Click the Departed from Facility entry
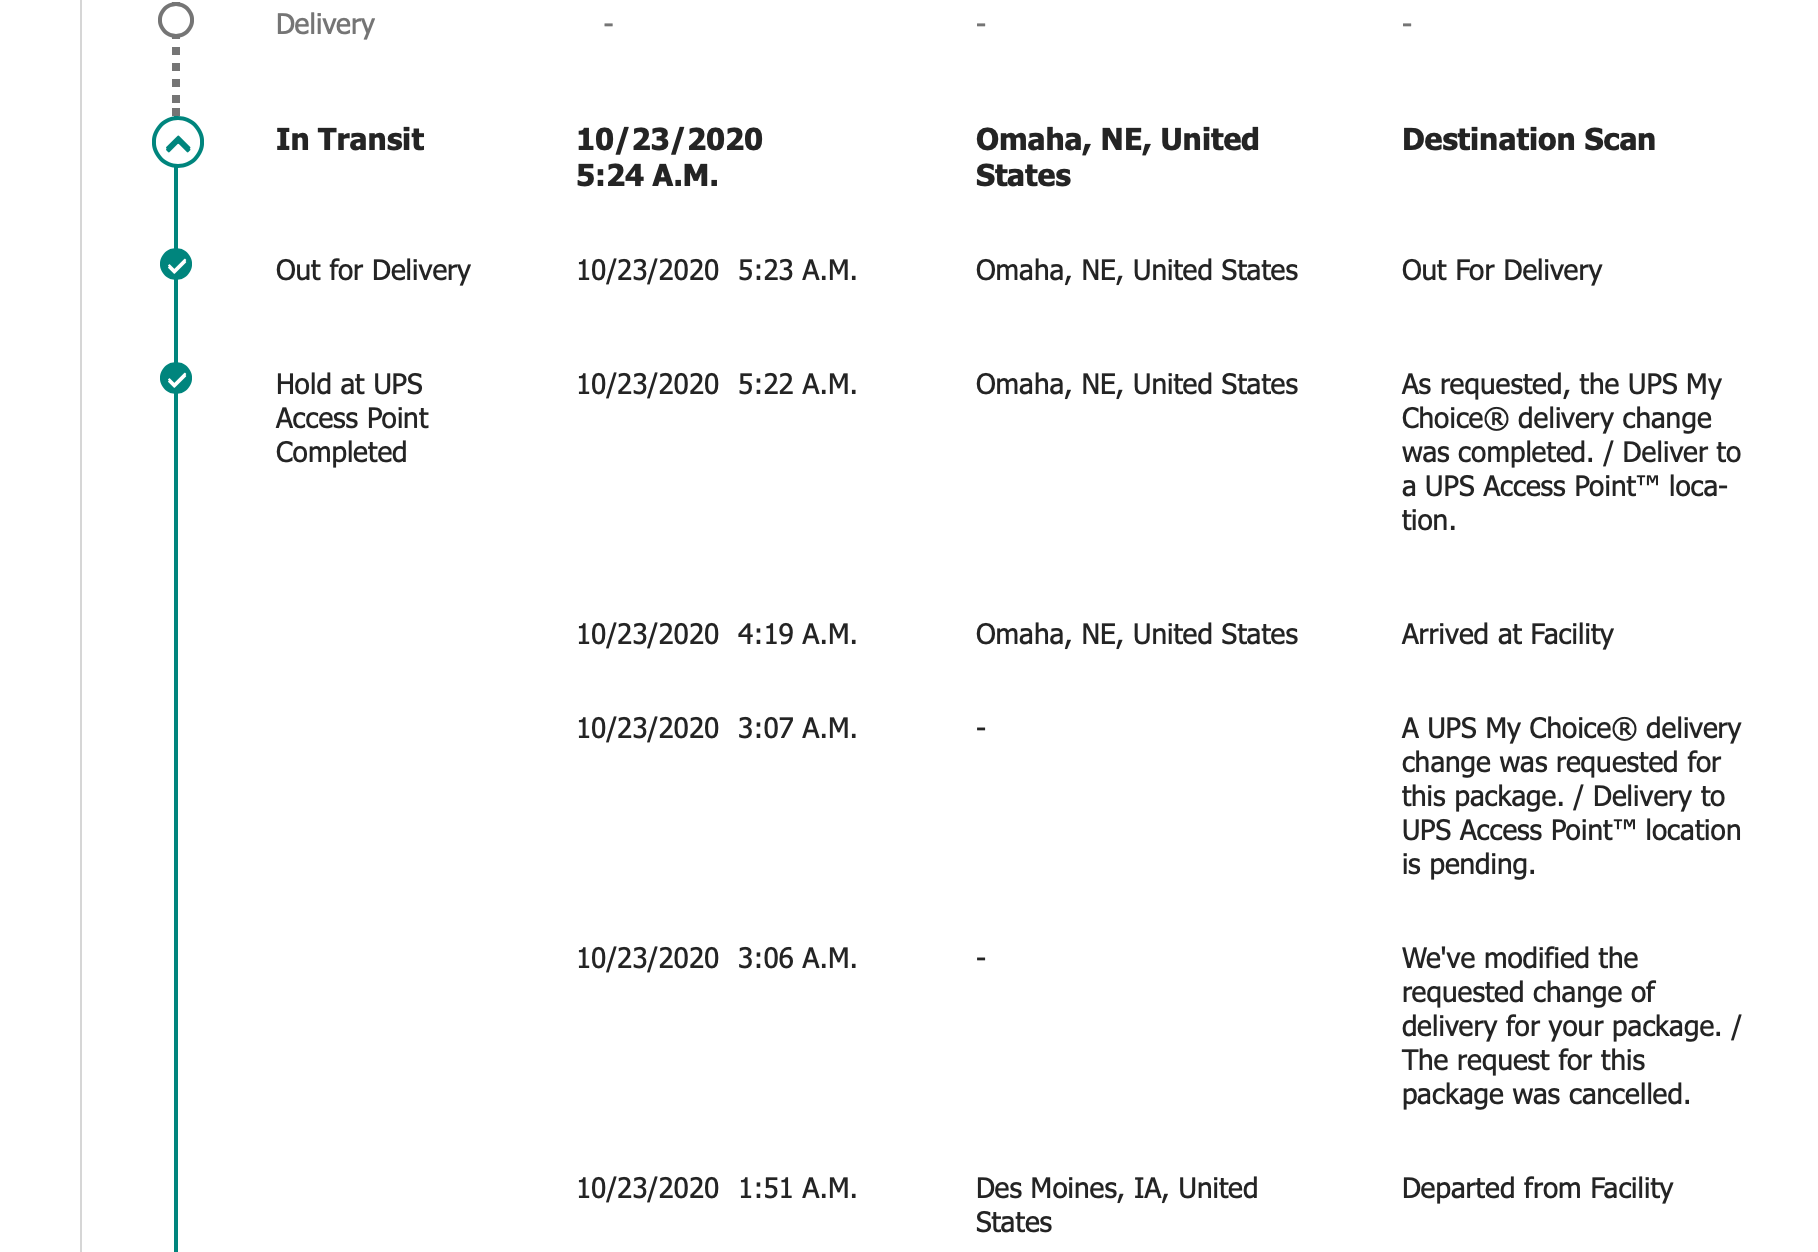 point(1537,1188)
